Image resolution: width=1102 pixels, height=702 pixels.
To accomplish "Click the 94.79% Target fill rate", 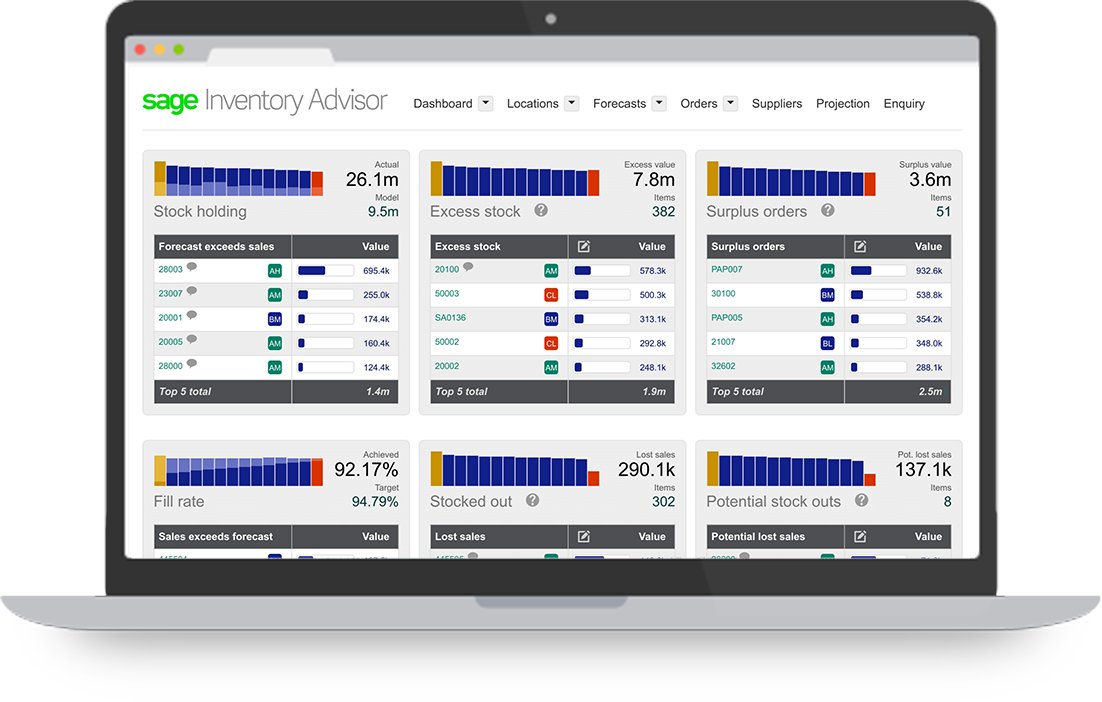I will tap(375, 502).
